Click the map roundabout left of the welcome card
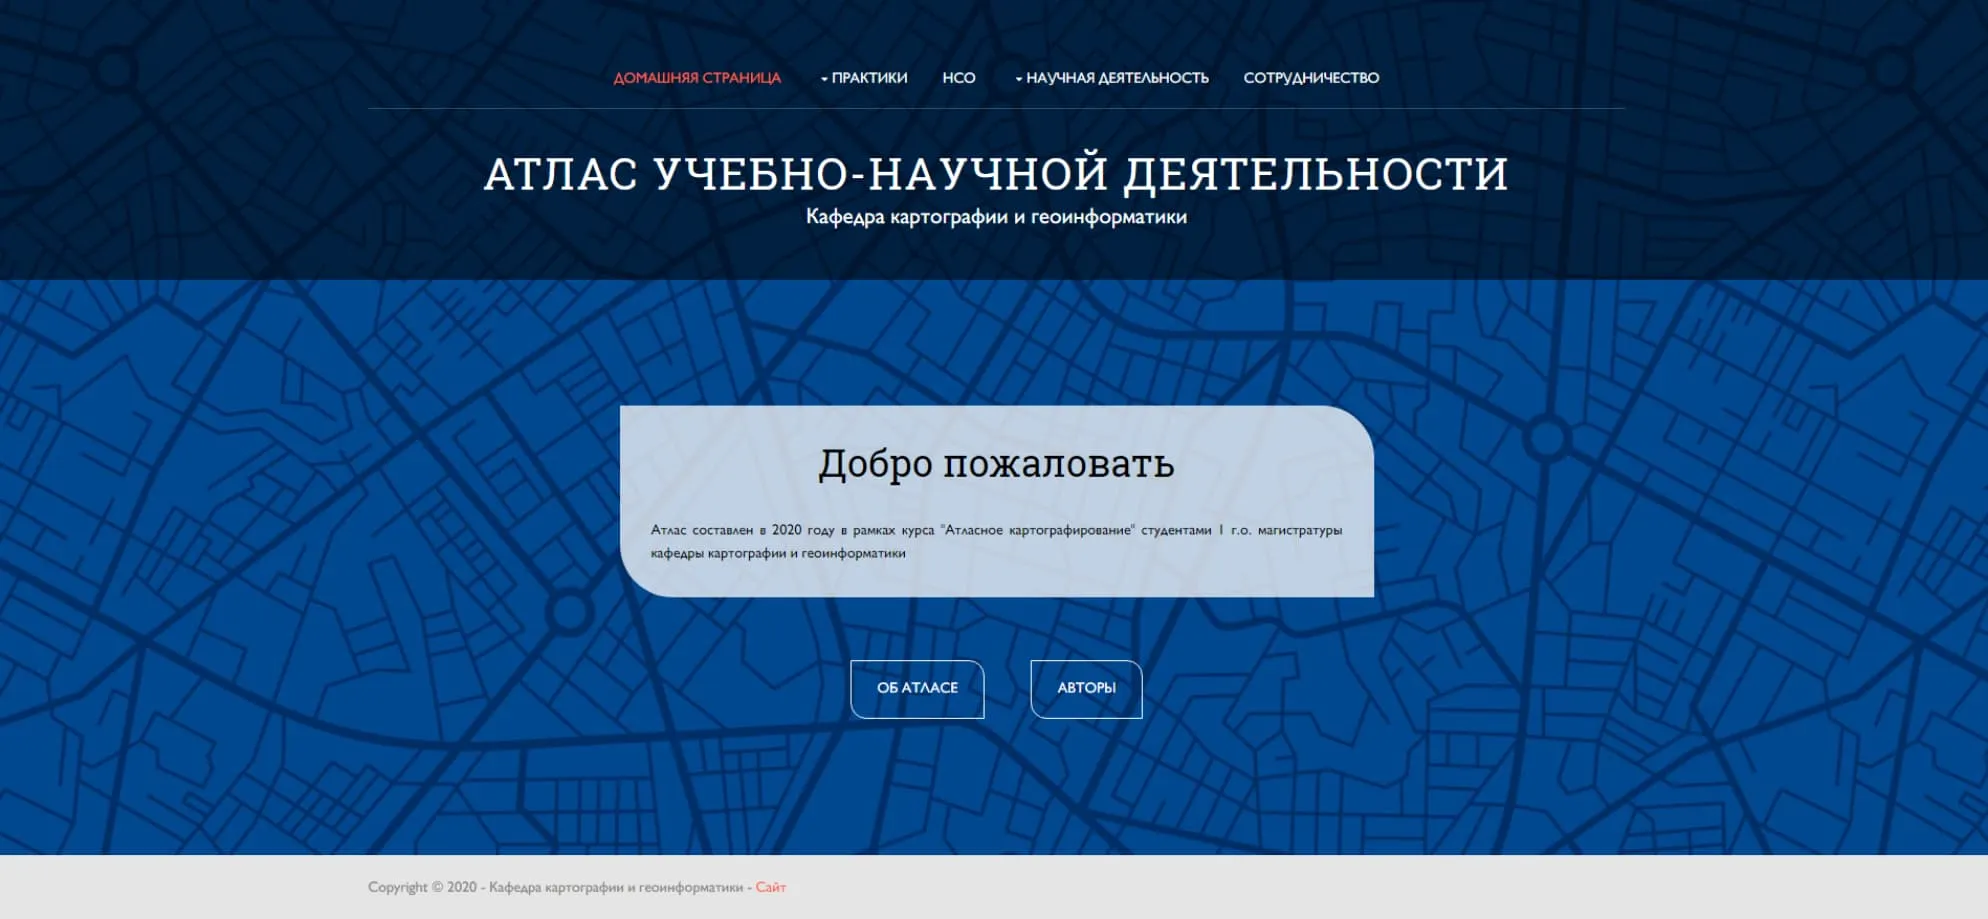1988x919 pixels. tap(568, 611)
